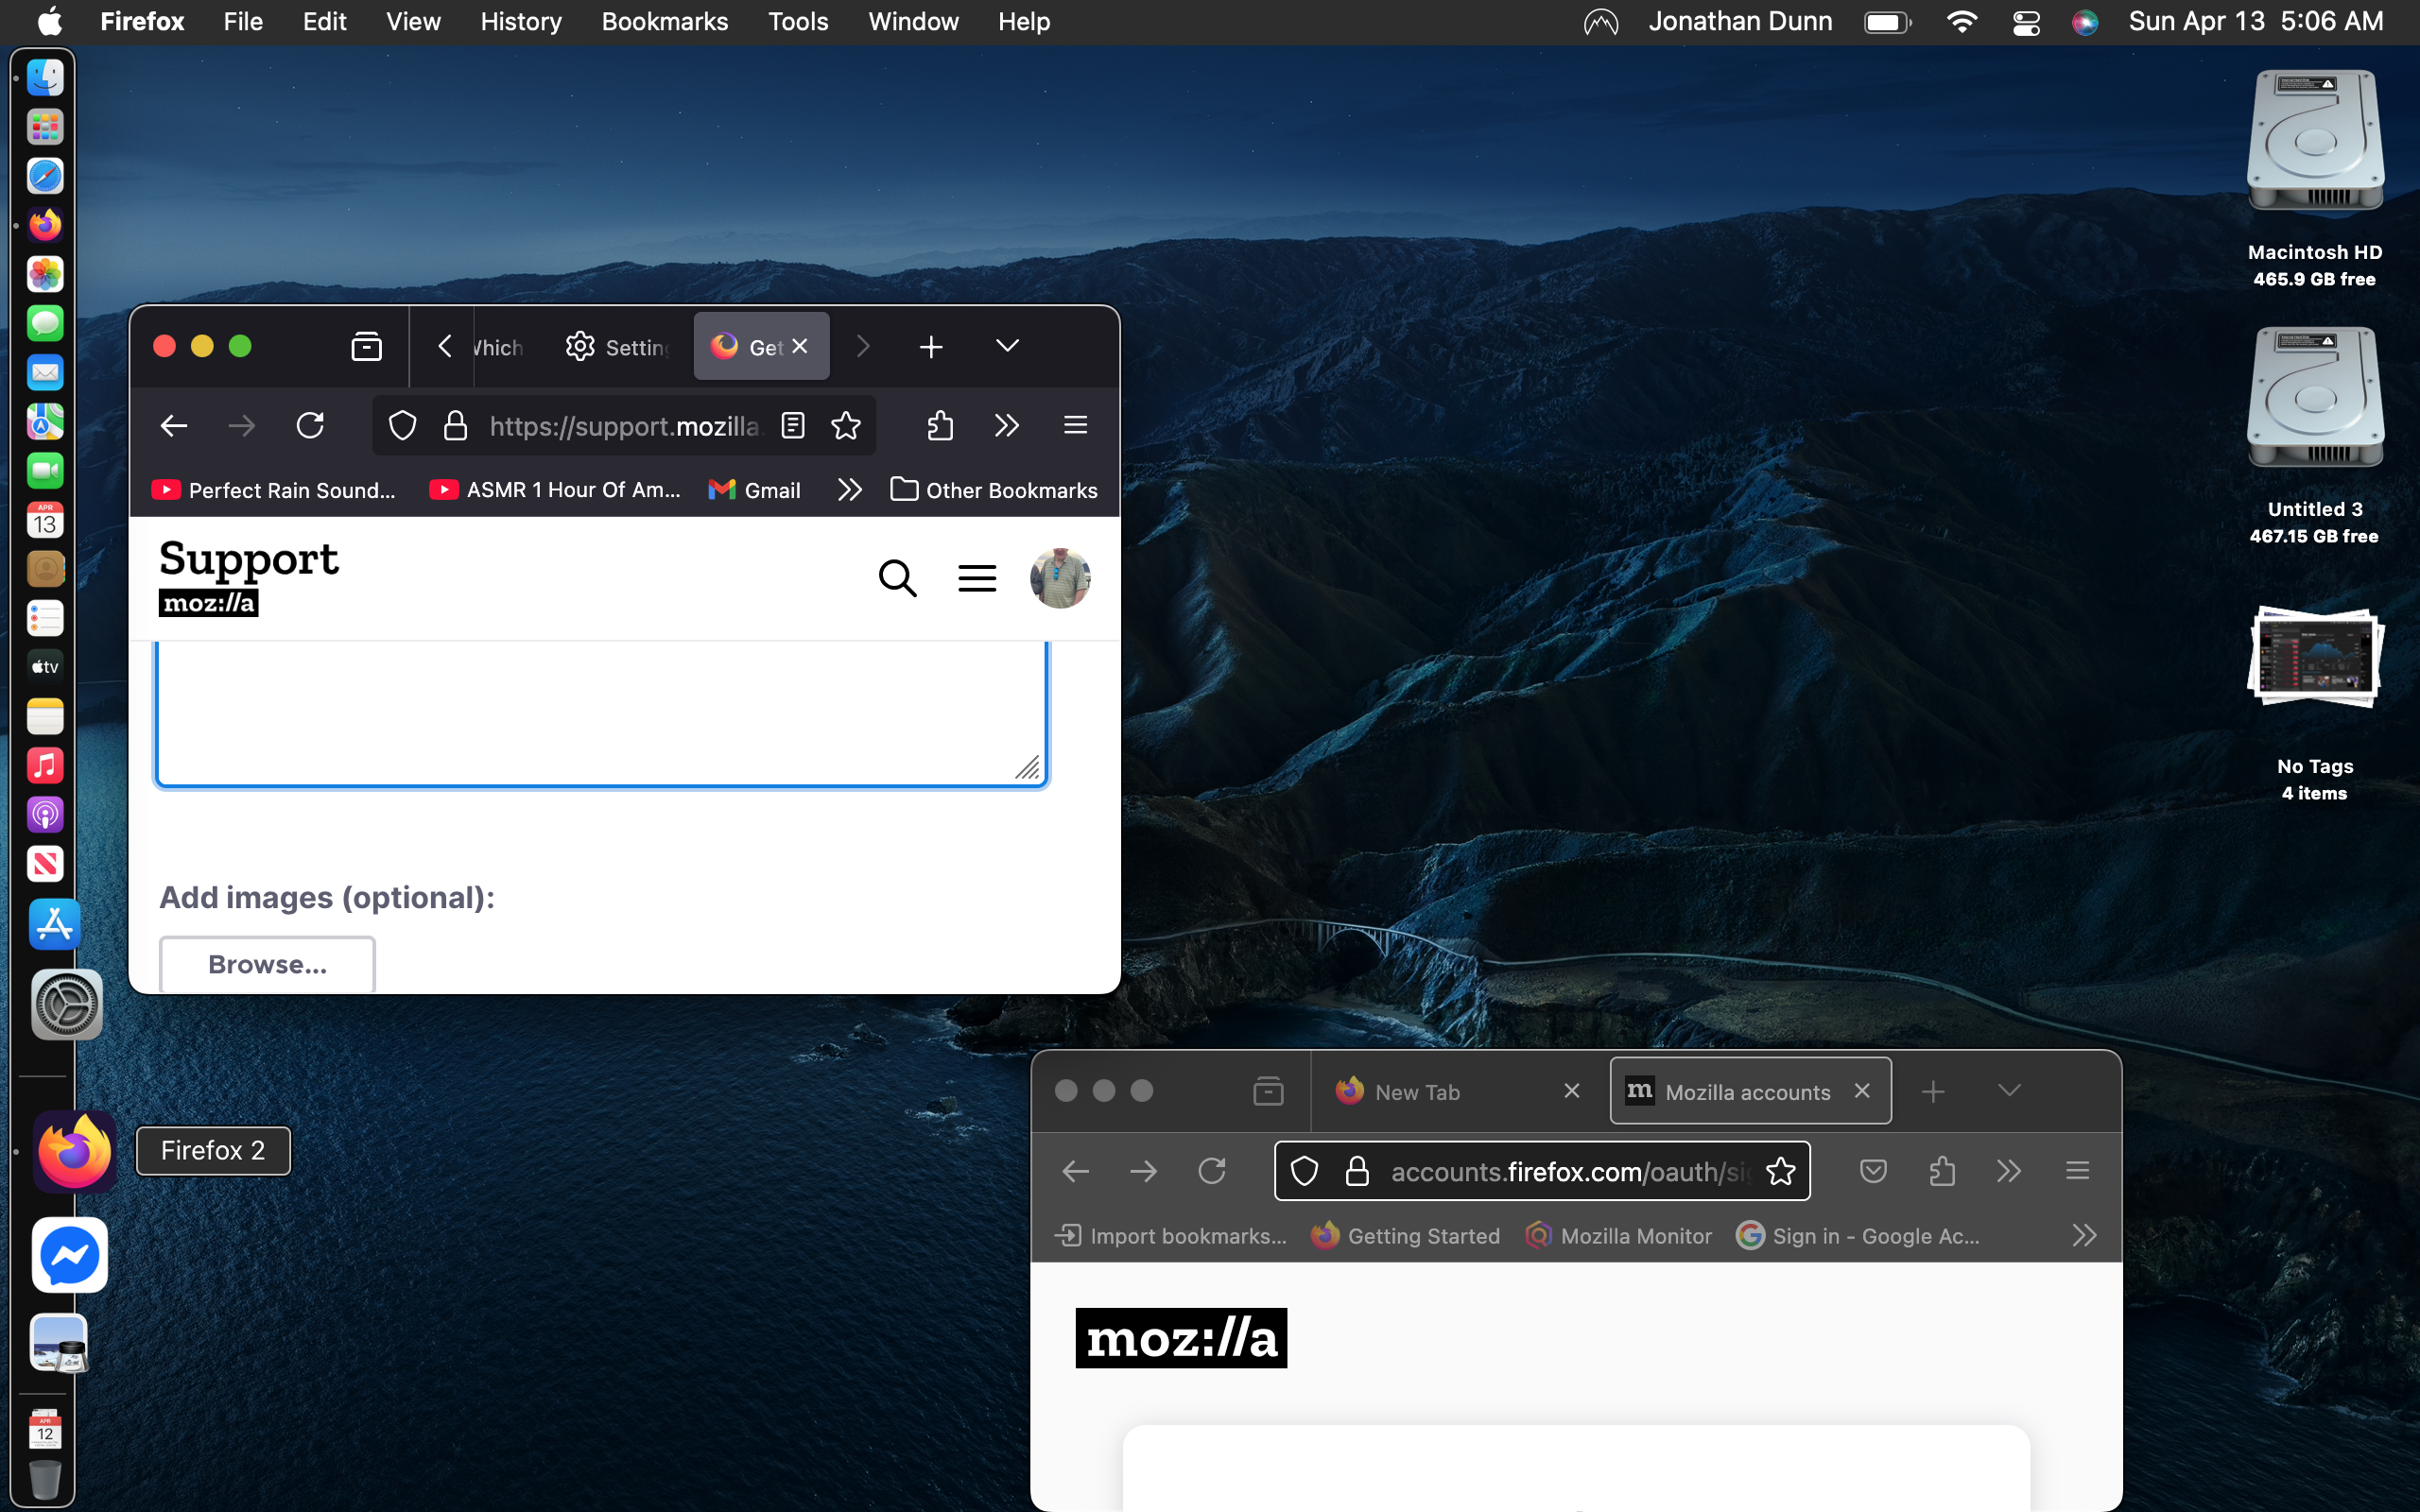
Task: Expand hidden bookmarks in the back window
Action: pyautogui.click(x=2084, y=1236)
